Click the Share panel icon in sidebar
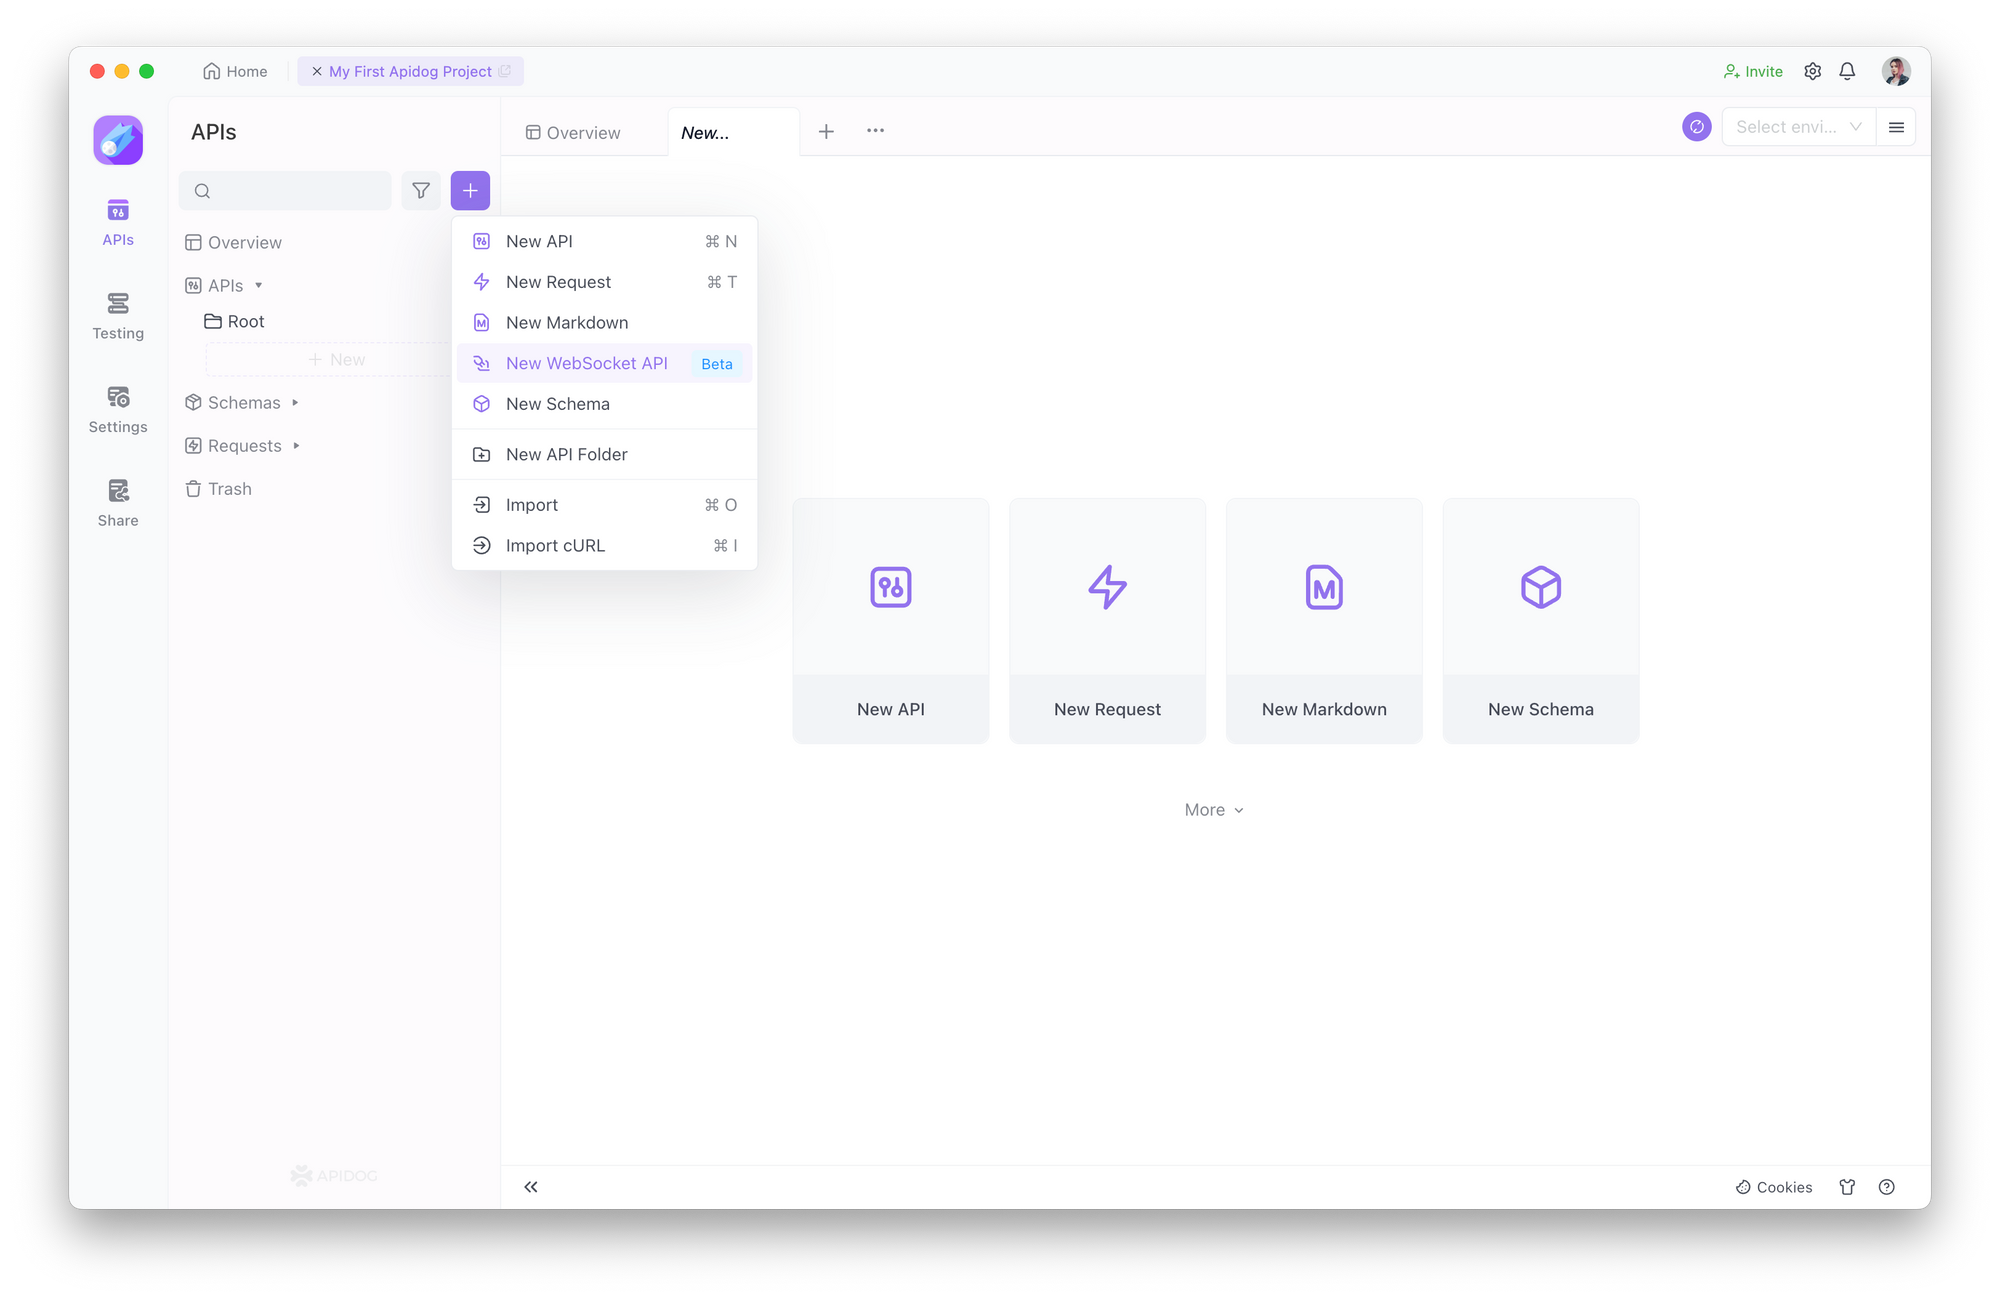This screenshot has width=2000, height=1300. click(x=118, y=500)
